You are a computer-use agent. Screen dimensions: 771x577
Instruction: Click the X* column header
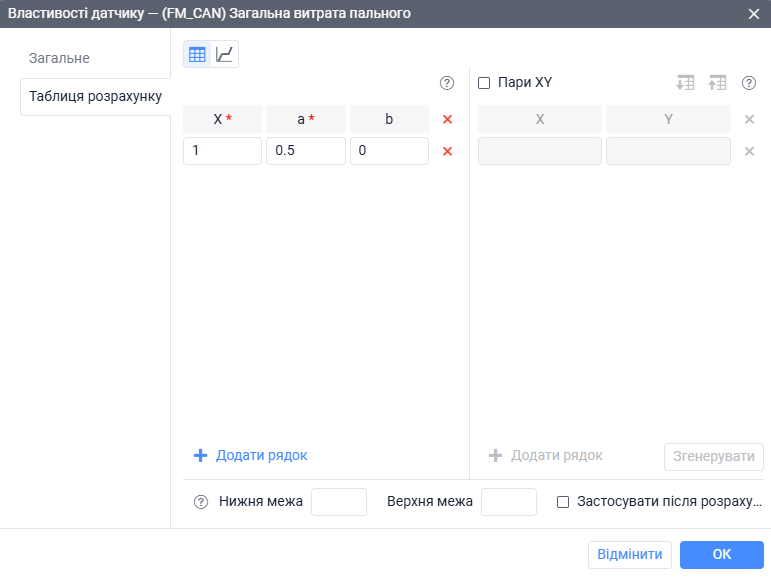click(222, 119)
